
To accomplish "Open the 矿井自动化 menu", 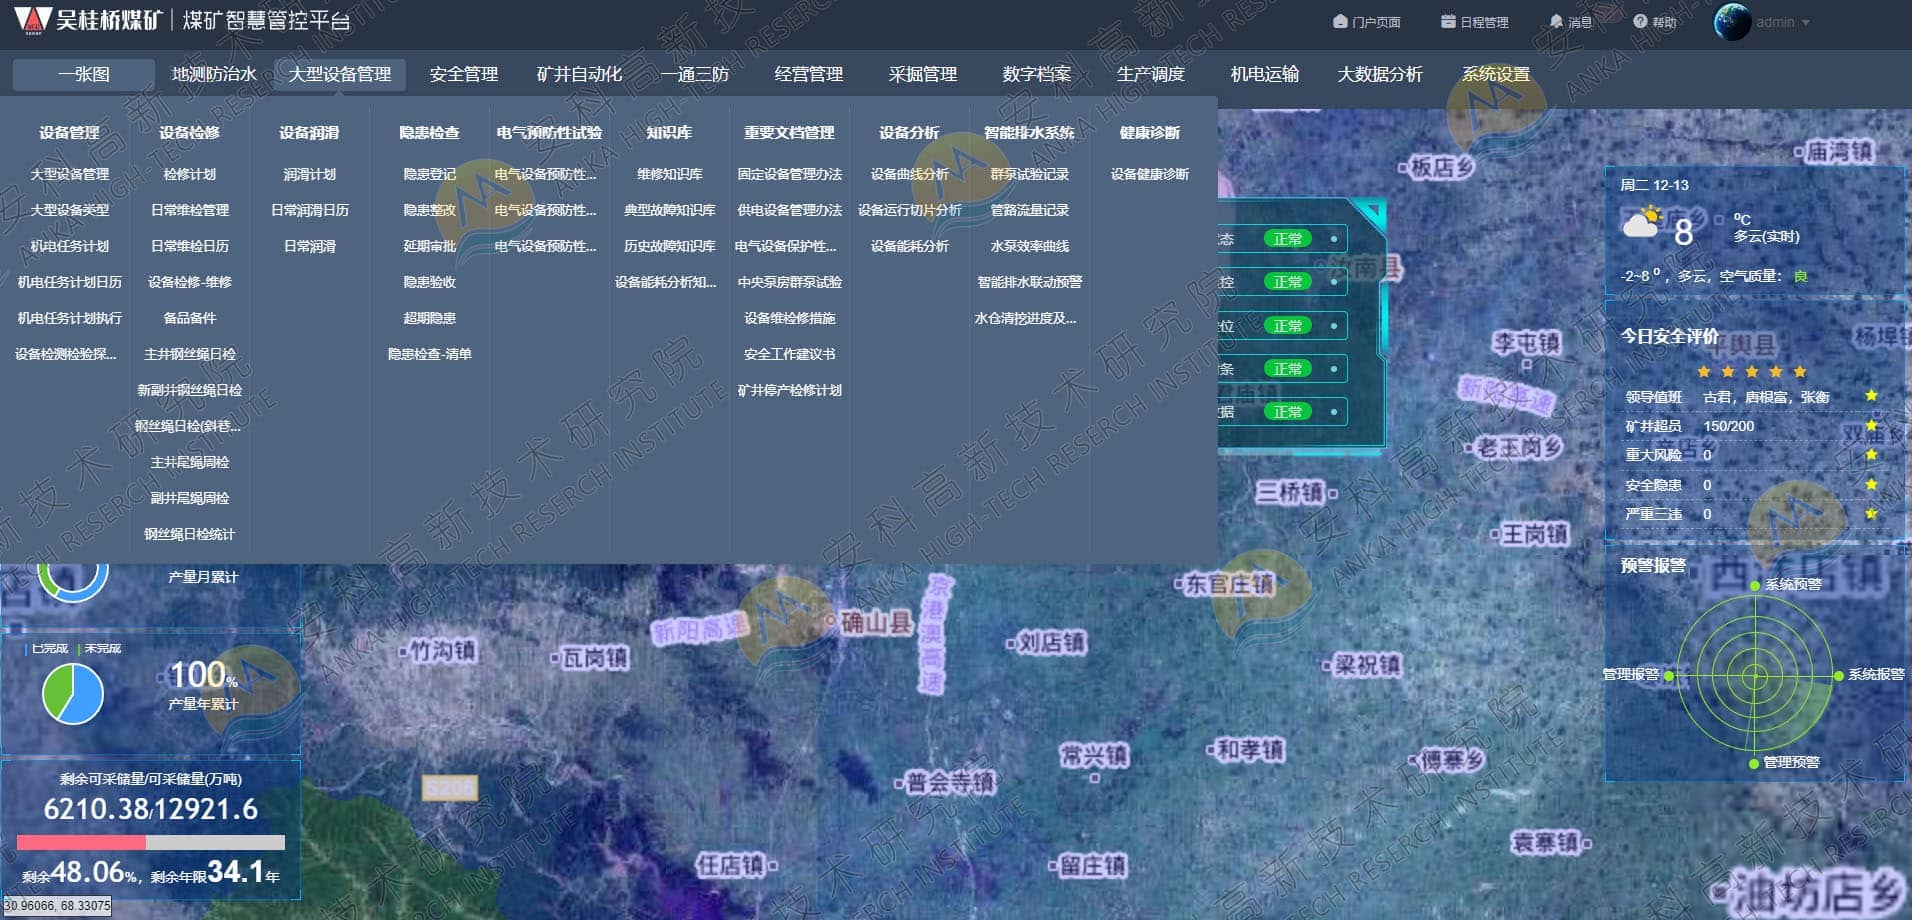I will pyautogui.click(x=579, y=74).
